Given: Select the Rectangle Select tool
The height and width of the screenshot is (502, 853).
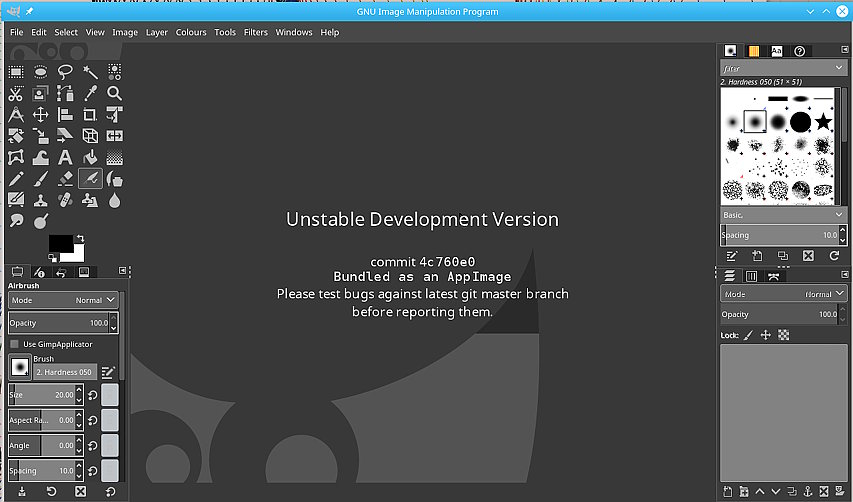Looking at the screenshot, I should coord(16,72).
